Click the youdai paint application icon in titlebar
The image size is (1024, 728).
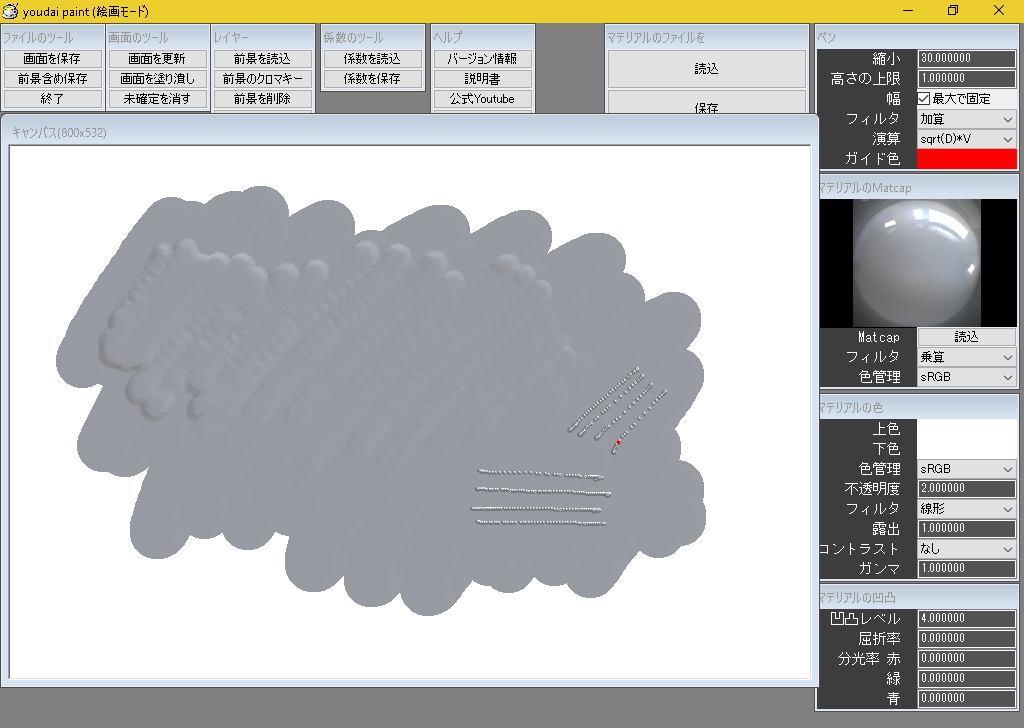tap(12, 11)
